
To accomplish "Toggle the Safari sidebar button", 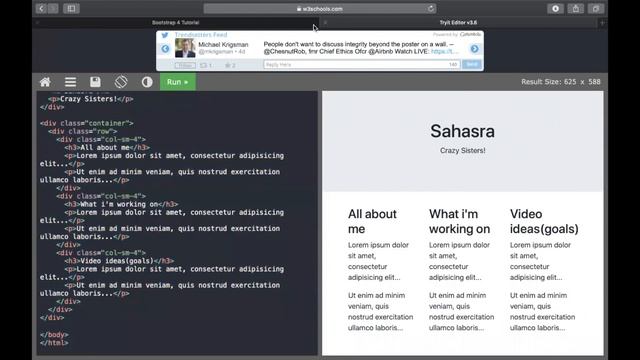I will (x=71, y=9).
